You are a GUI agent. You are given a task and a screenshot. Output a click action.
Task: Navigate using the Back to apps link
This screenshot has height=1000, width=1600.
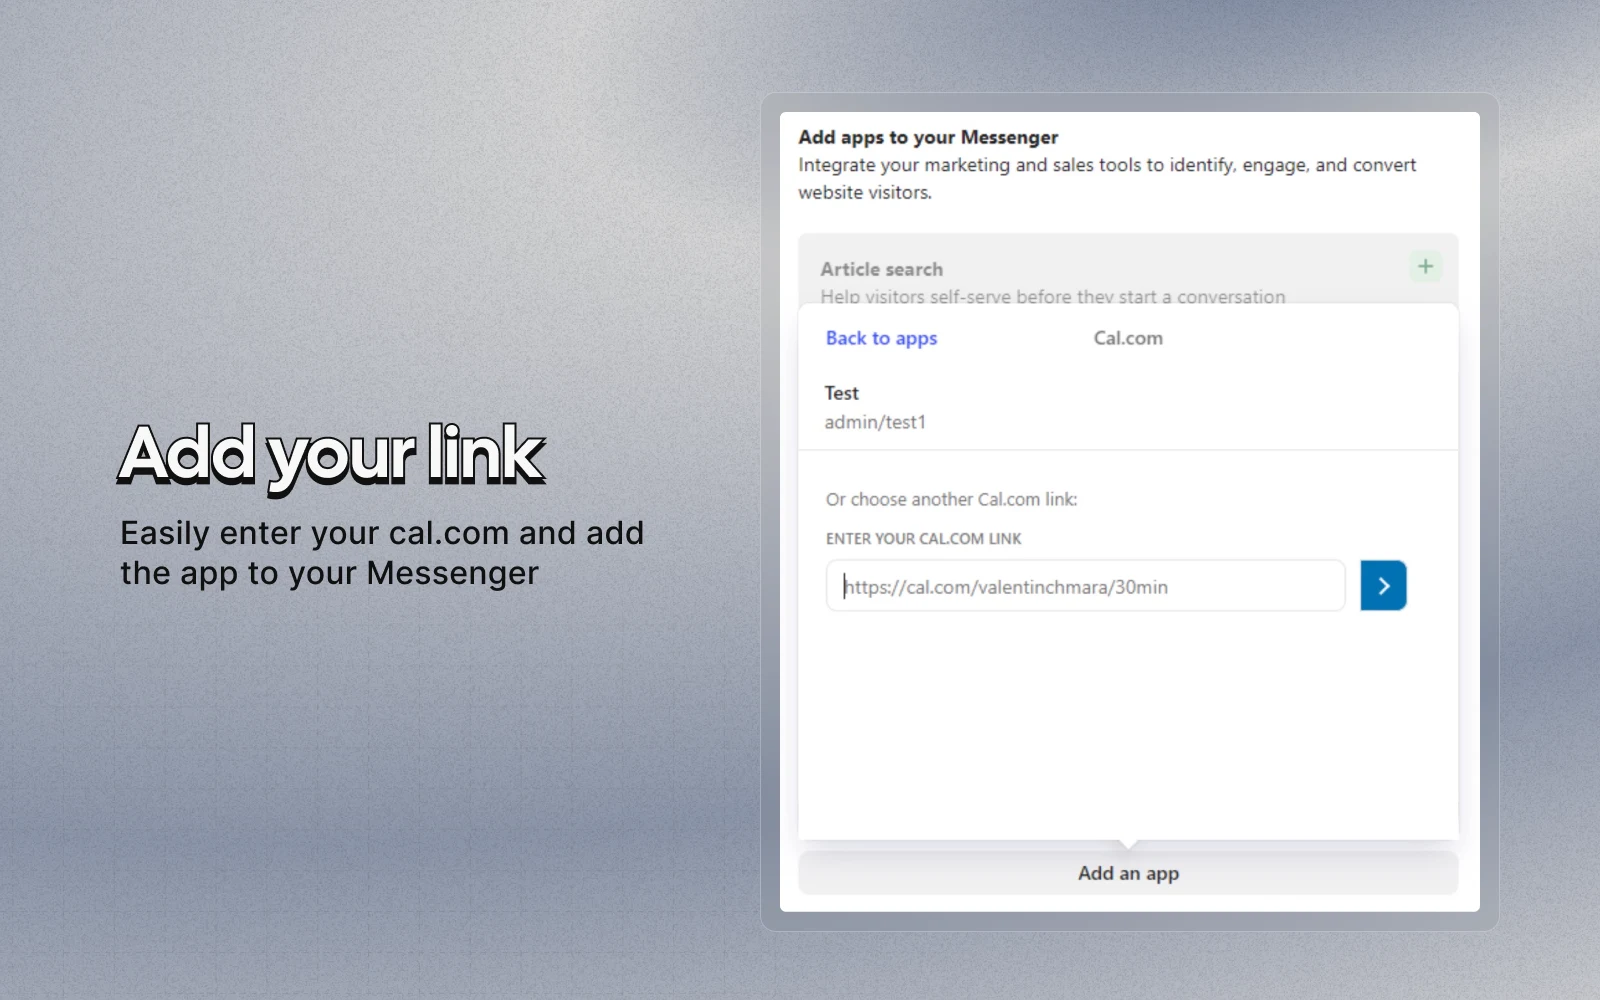point(881,338)
